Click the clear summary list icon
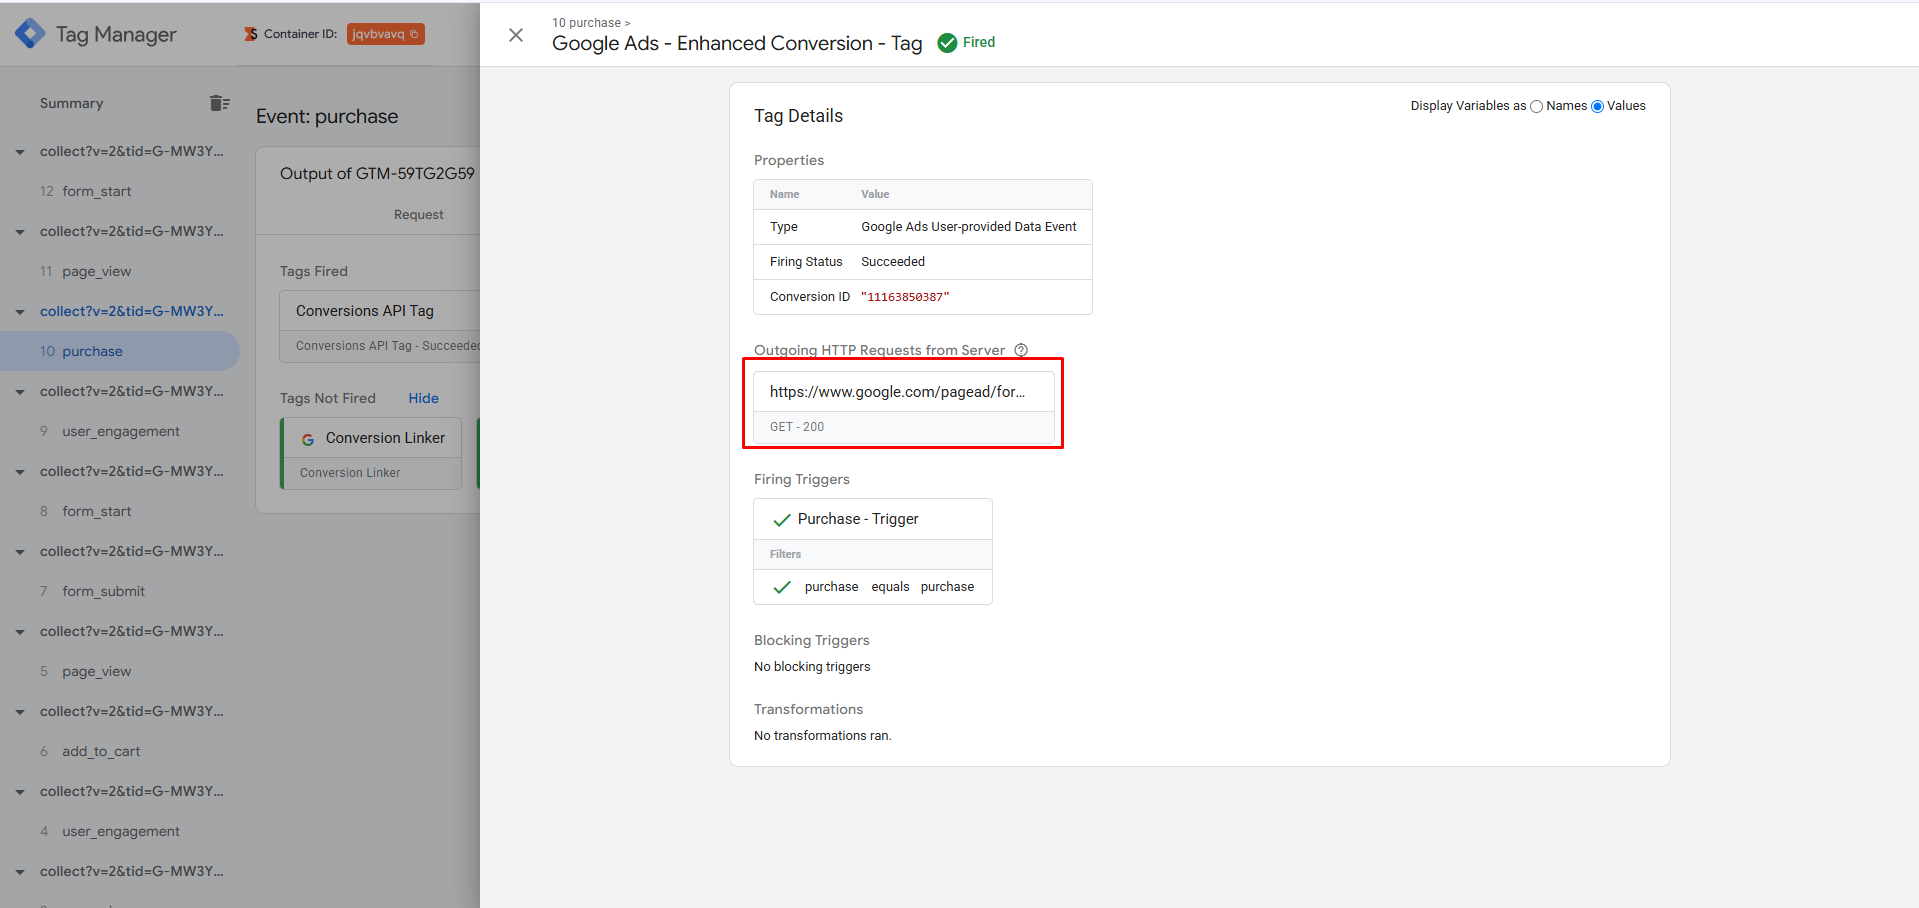 [x=220, y=103]
